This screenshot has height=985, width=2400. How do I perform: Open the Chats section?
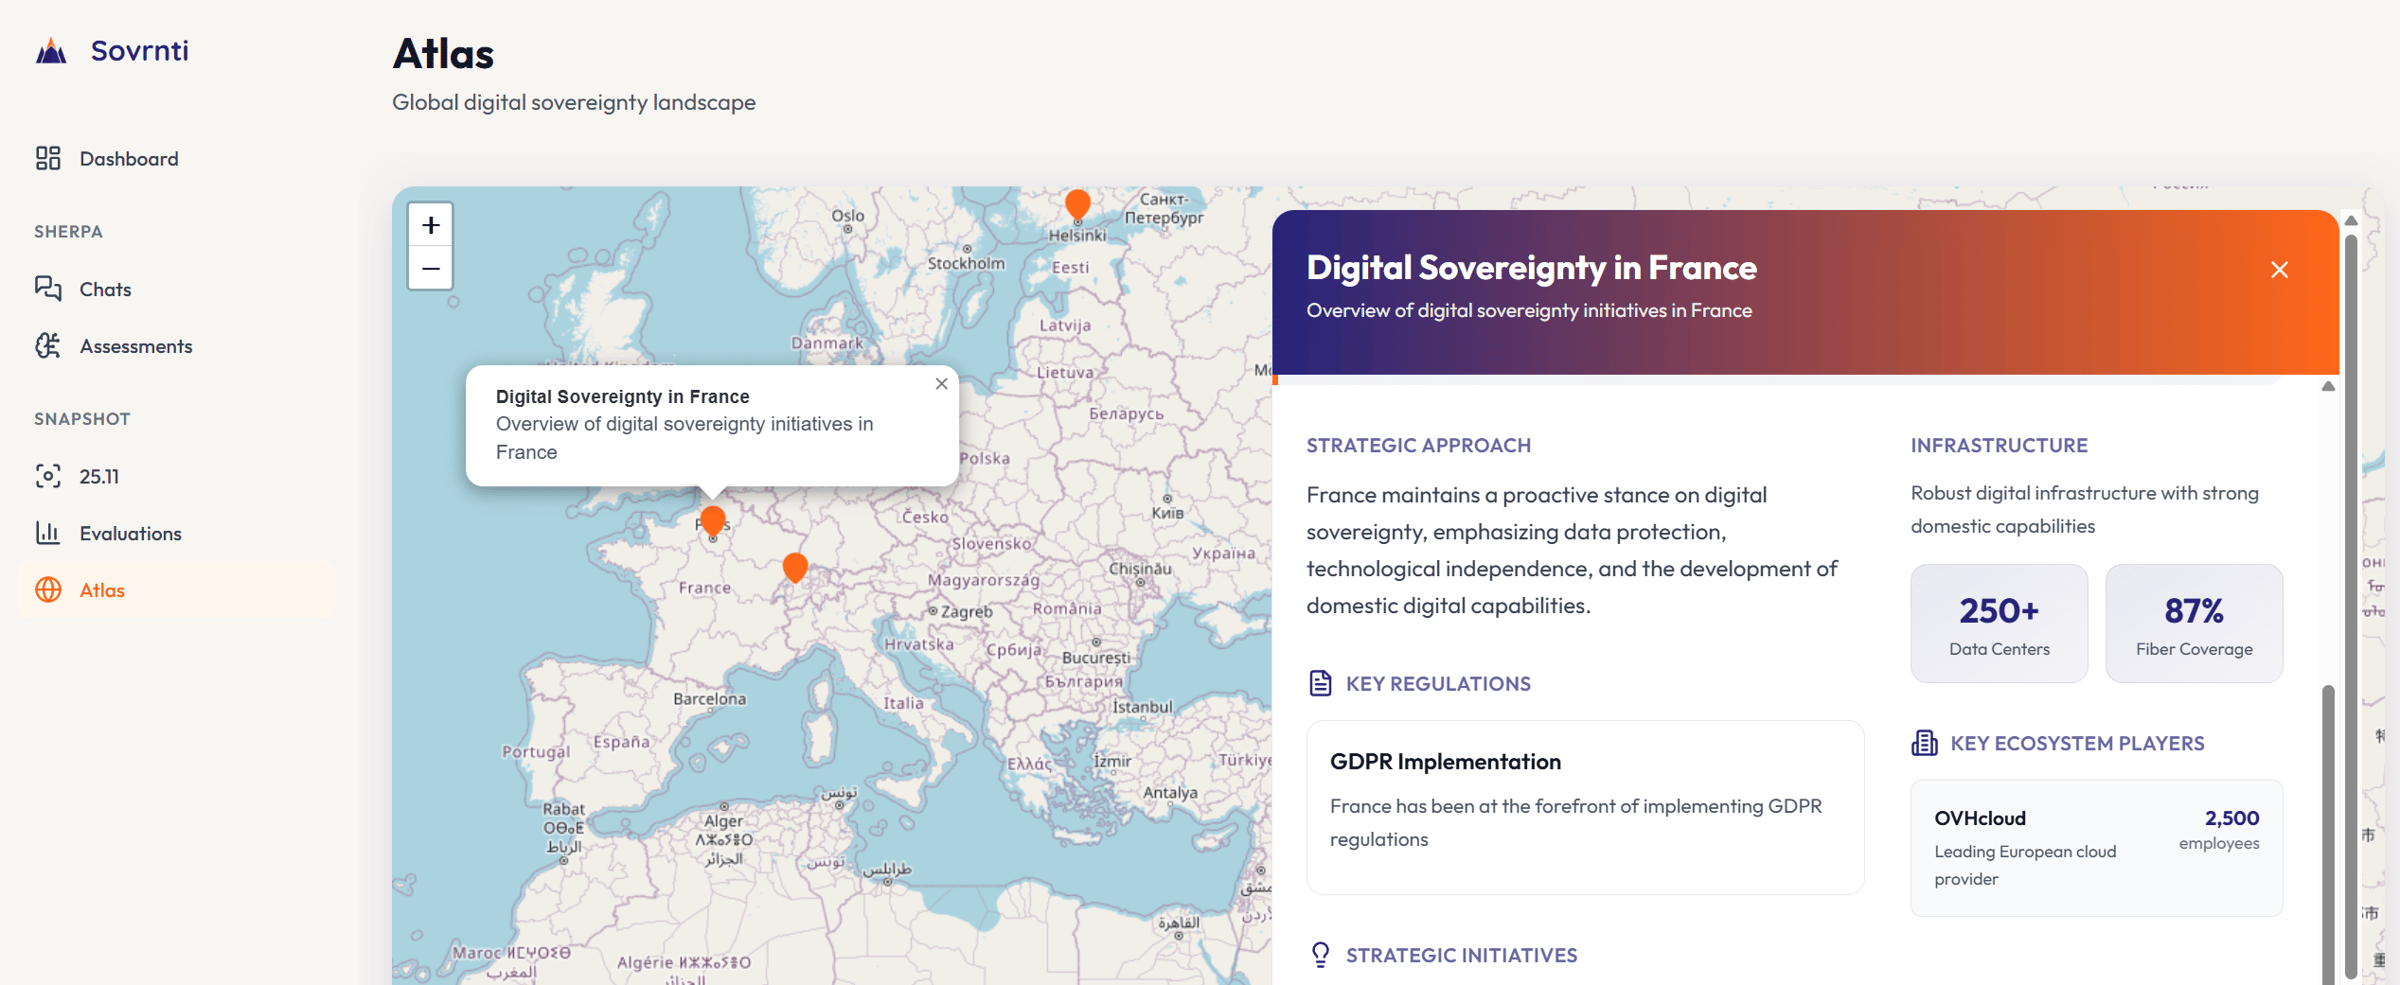[104, 289]
